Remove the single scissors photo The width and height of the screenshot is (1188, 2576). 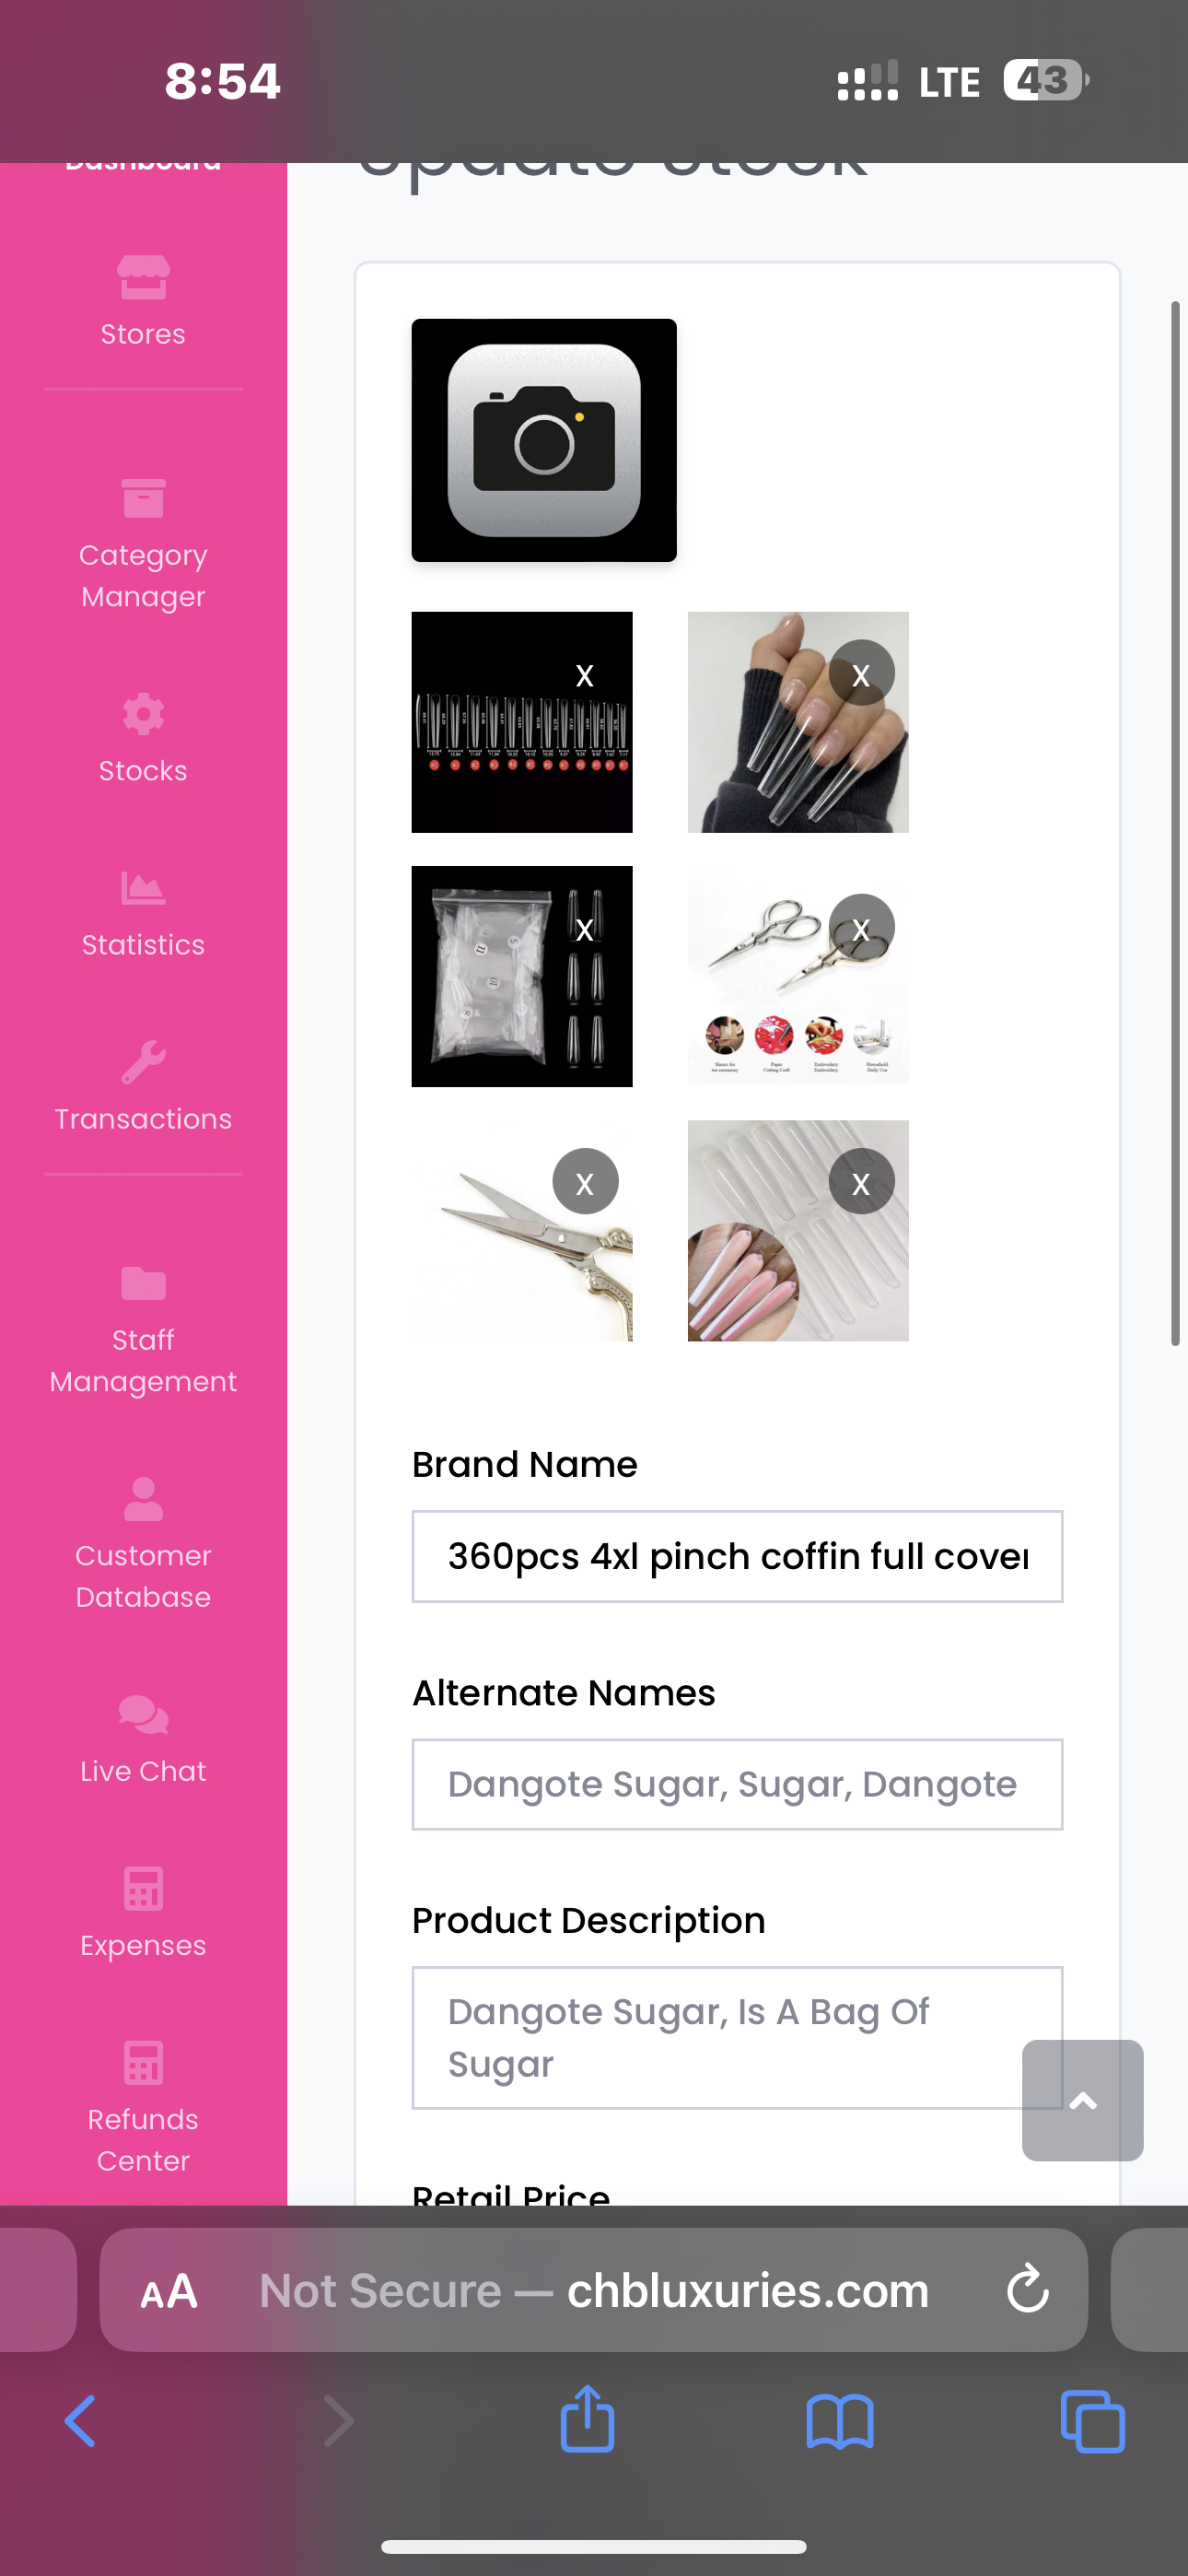(585, 1182)
